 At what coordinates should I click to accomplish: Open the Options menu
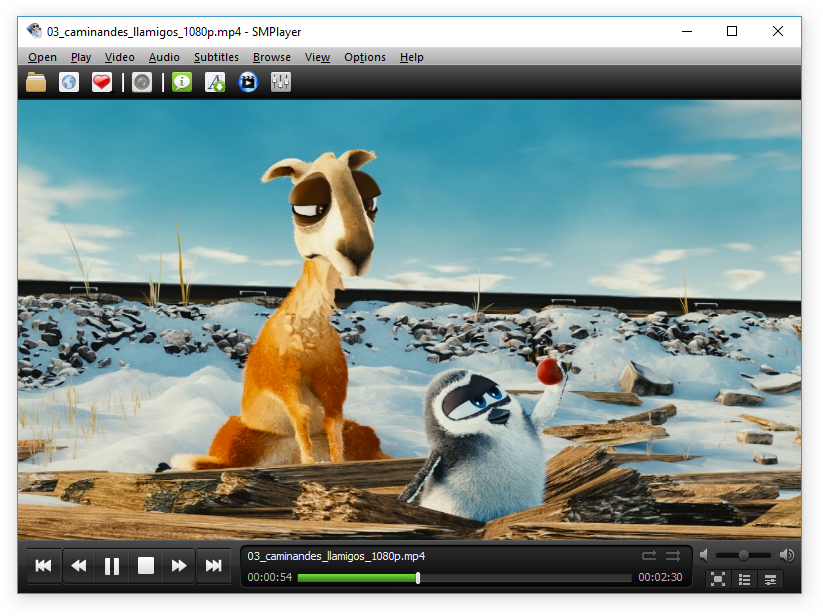click(x=364, y=57)
